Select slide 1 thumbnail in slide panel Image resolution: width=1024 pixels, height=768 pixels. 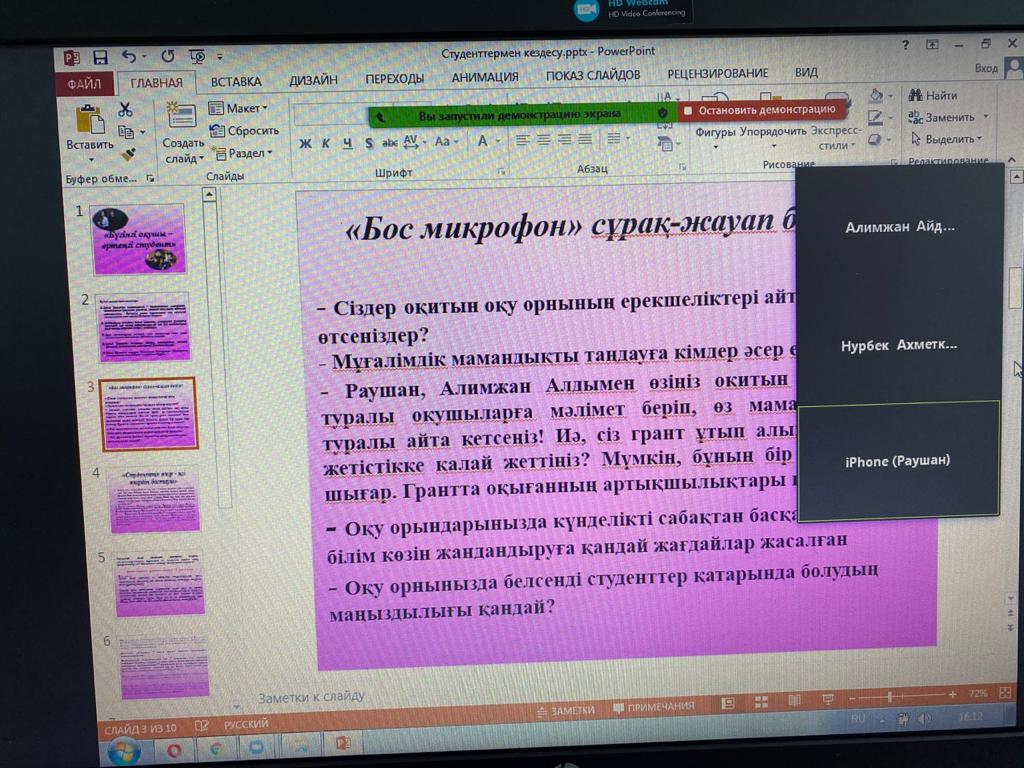coord(139,239)
